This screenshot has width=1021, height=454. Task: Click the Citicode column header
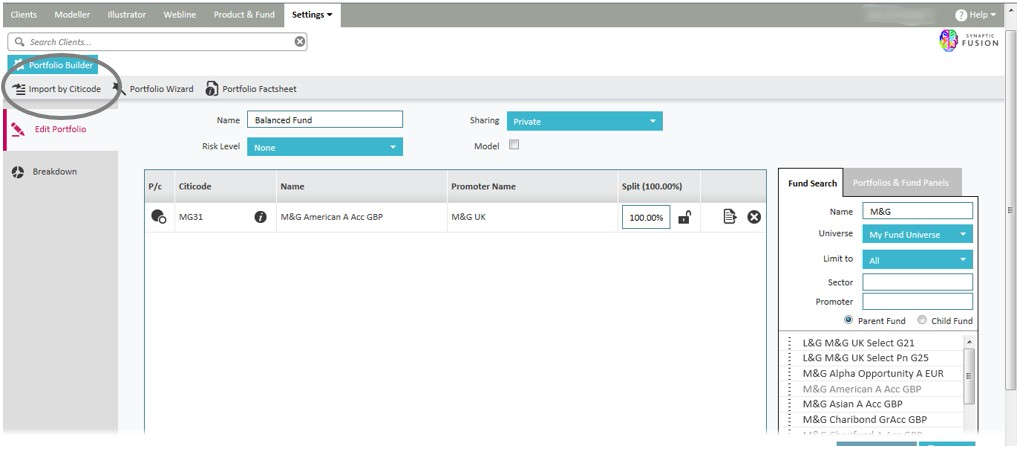pyautogui.click(x=225, y=186)
